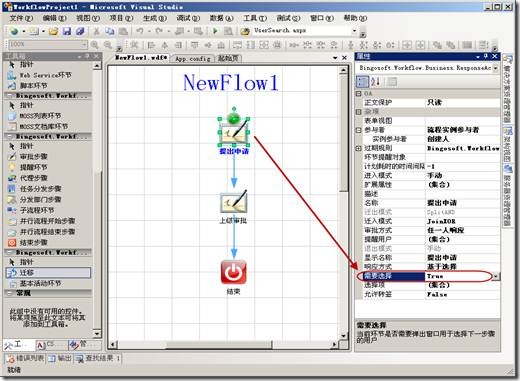Image resolution: width=520 pixels, height=381 pixels.
Task: Click the Undo arrow icon
Action: point(140,31)
